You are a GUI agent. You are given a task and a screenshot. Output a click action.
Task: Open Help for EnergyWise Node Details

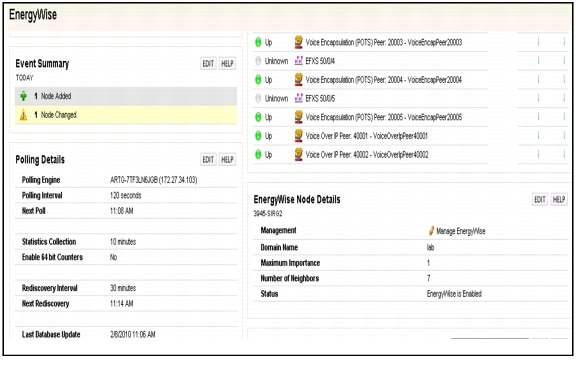[x=559, y=200]
